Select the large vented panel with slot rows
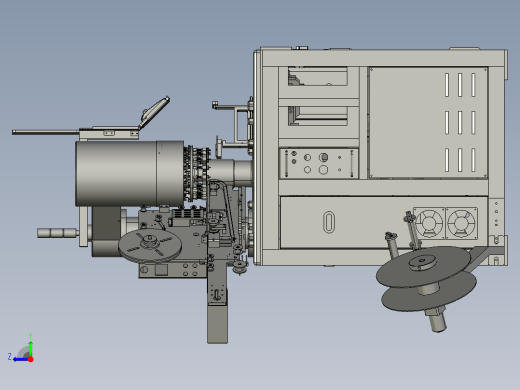520x390 pixels. (428, 123)
